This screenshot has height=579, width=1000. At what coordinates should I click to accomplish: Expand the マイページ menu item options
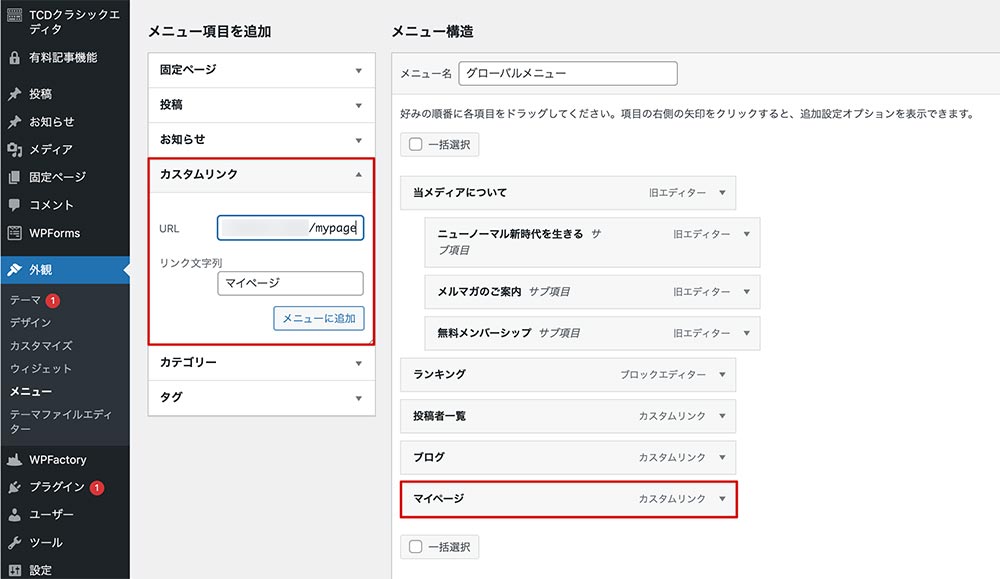click(x=722, y=499)
